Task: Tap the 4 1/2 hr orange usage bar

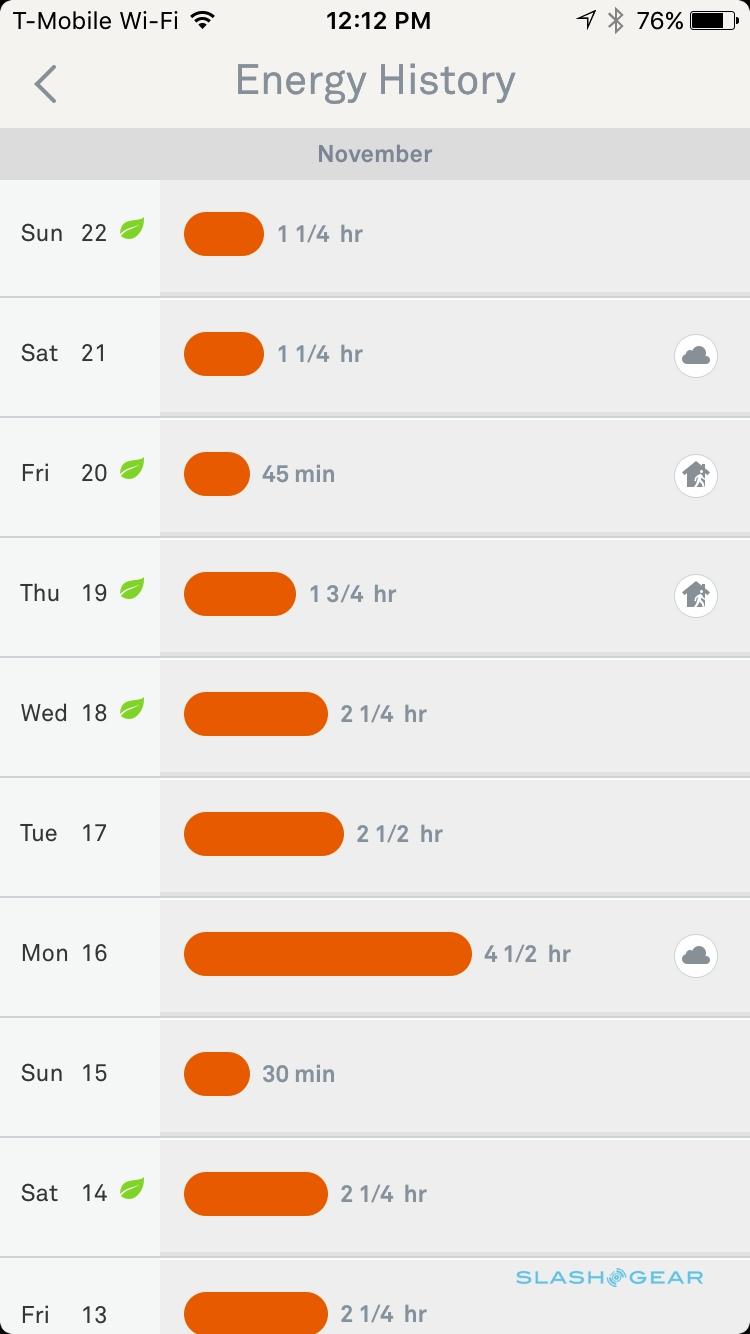Action: pos(327,954)
